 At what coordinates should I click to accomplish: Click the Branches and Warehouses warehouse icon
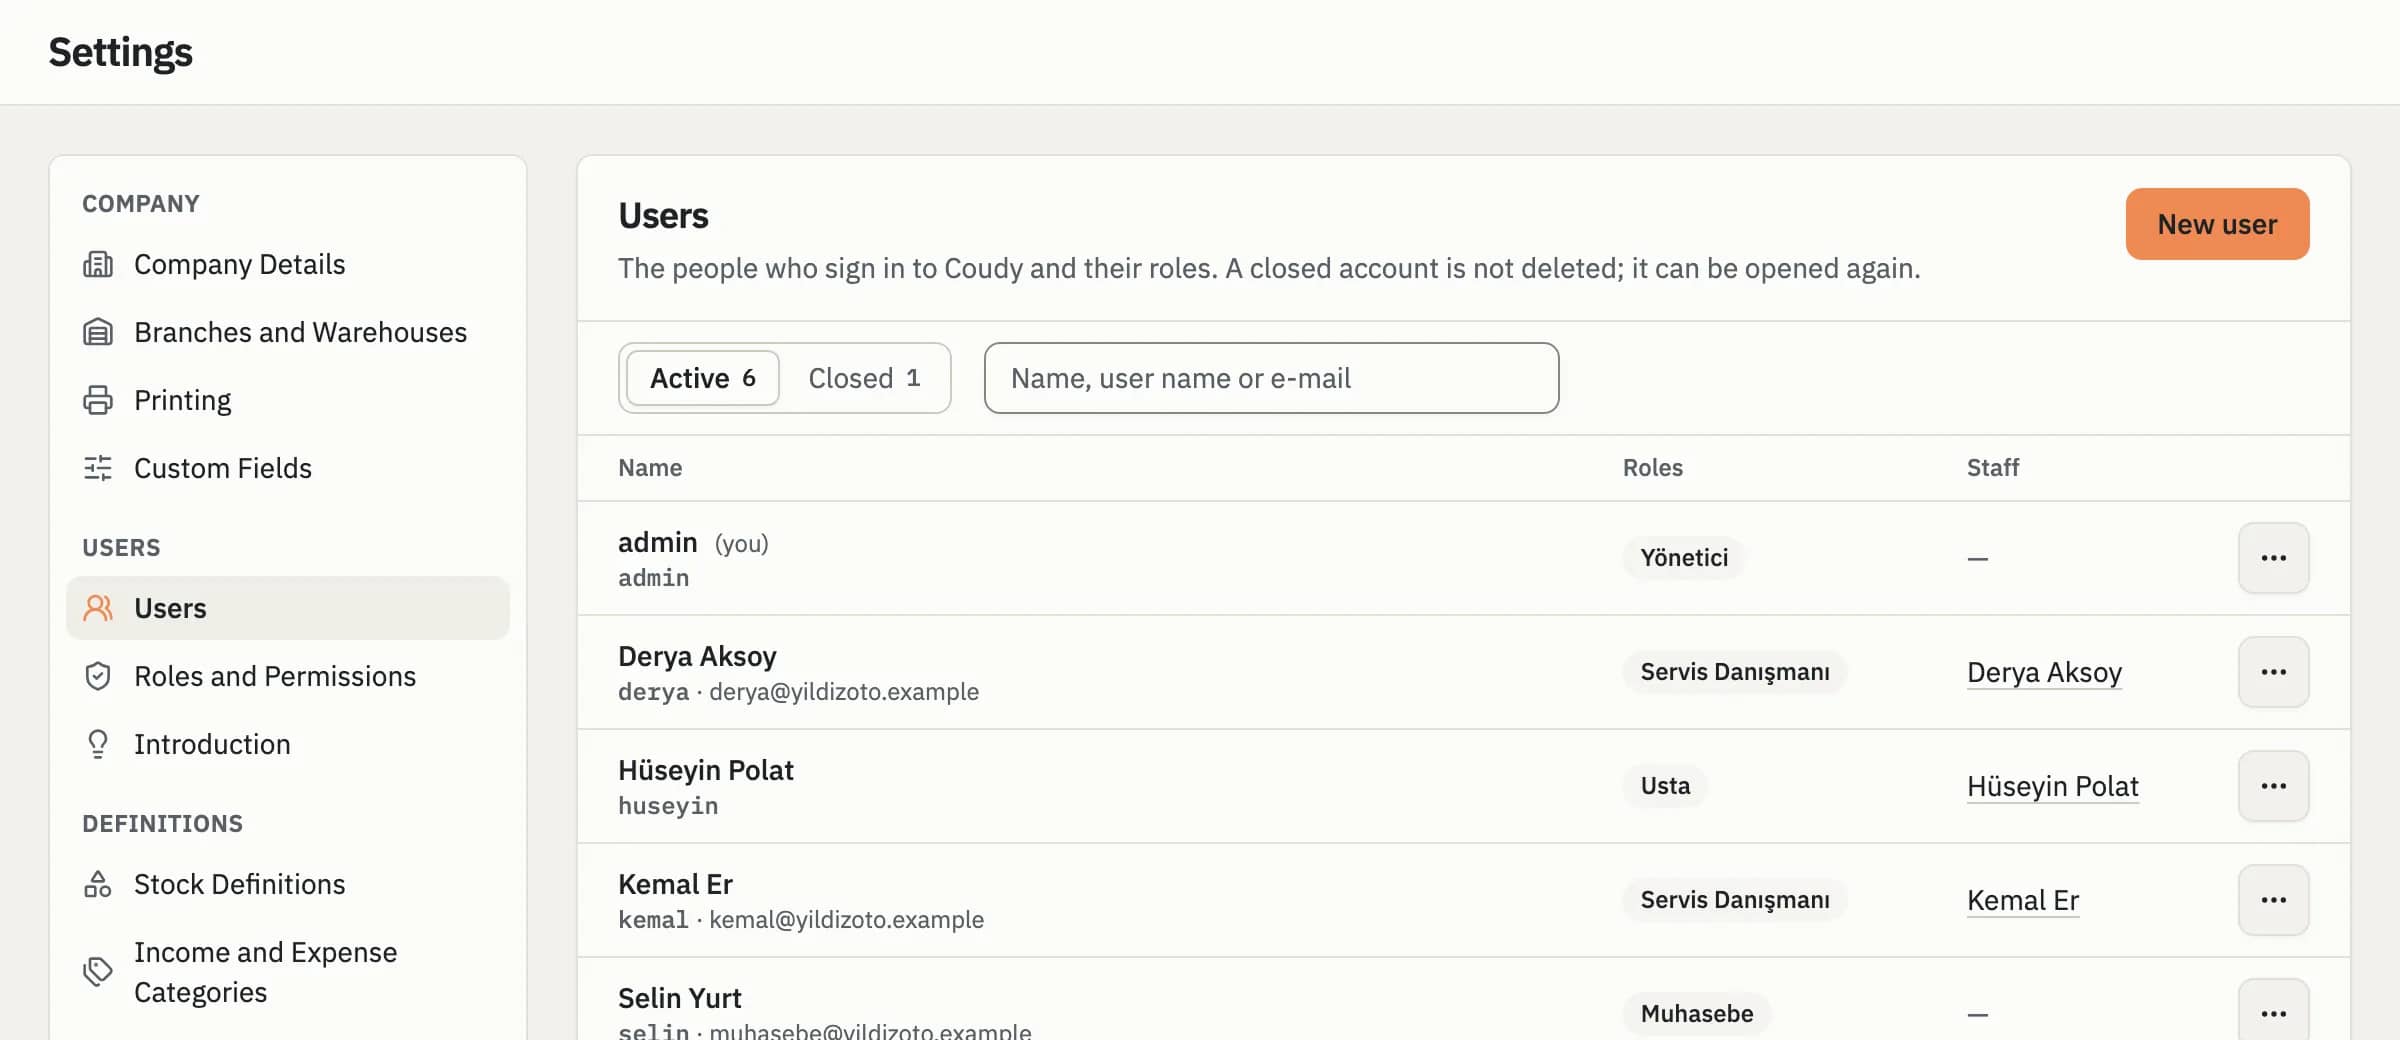click(98, 332)
